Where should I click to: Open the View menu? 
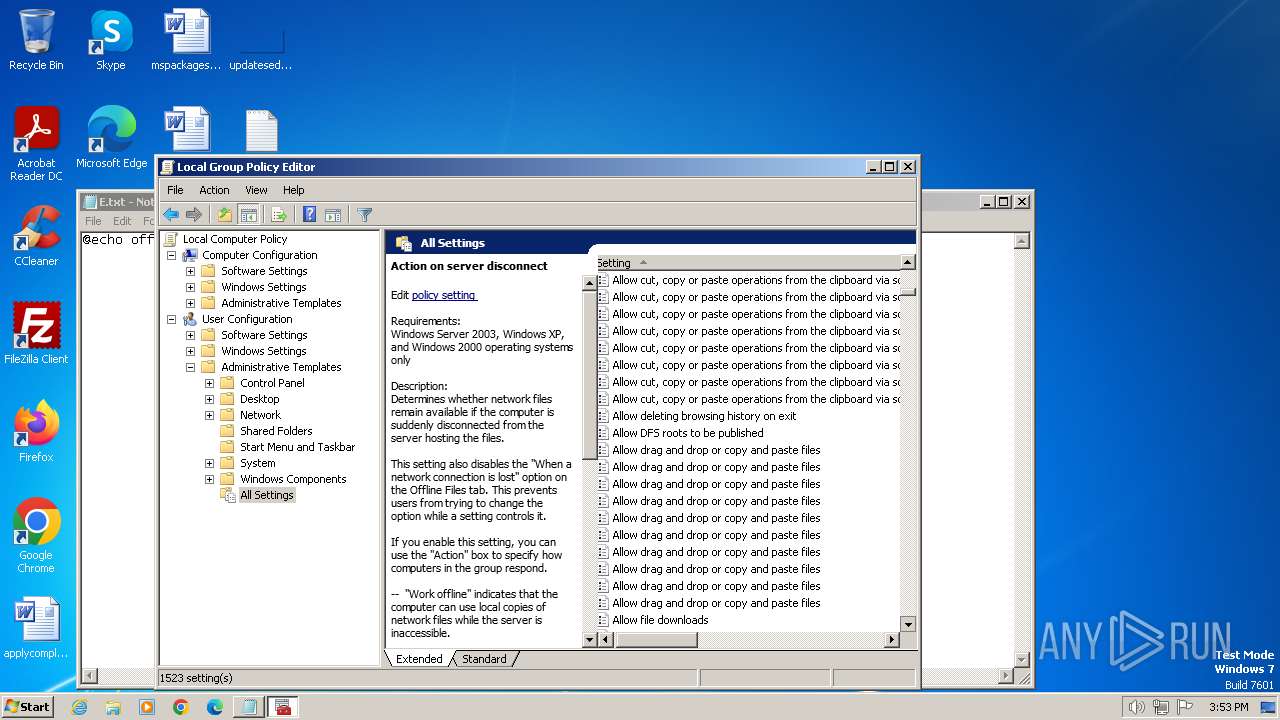(x=256, y=190)
